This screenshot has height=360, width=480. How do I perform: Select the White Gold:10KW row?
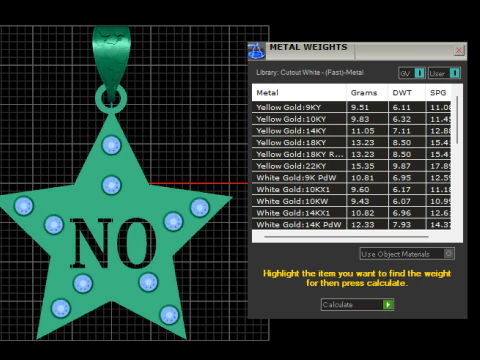[351, 201]
